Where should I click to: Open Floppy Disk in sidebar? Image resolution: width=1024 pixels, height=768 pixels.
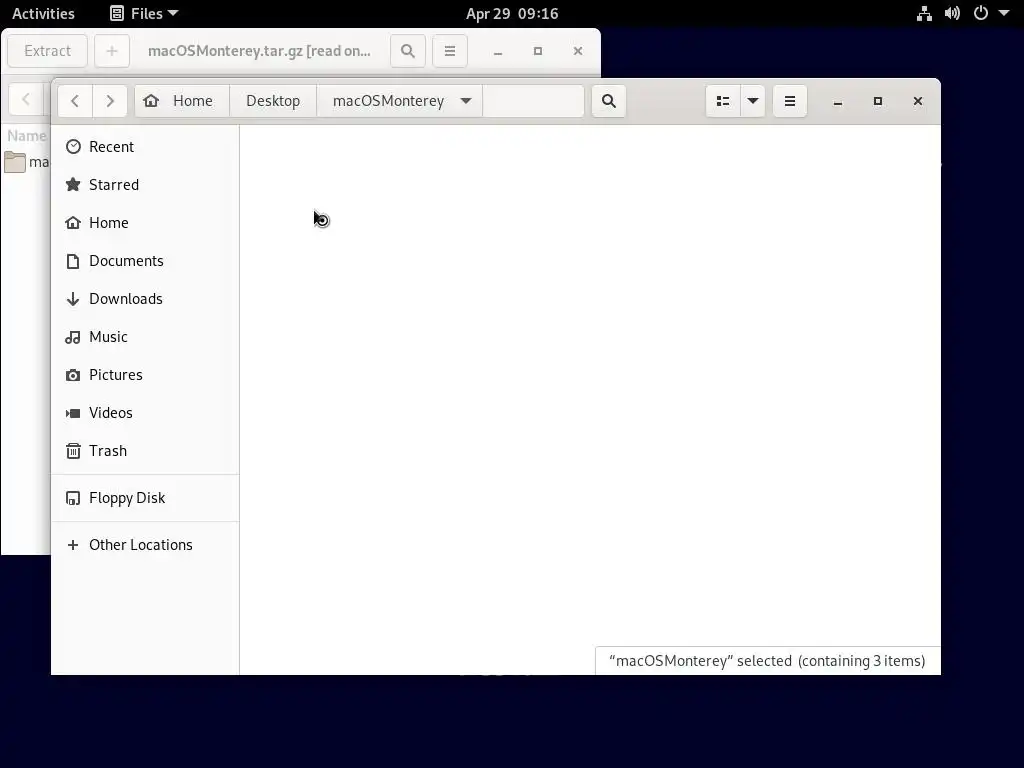(145, 498)
